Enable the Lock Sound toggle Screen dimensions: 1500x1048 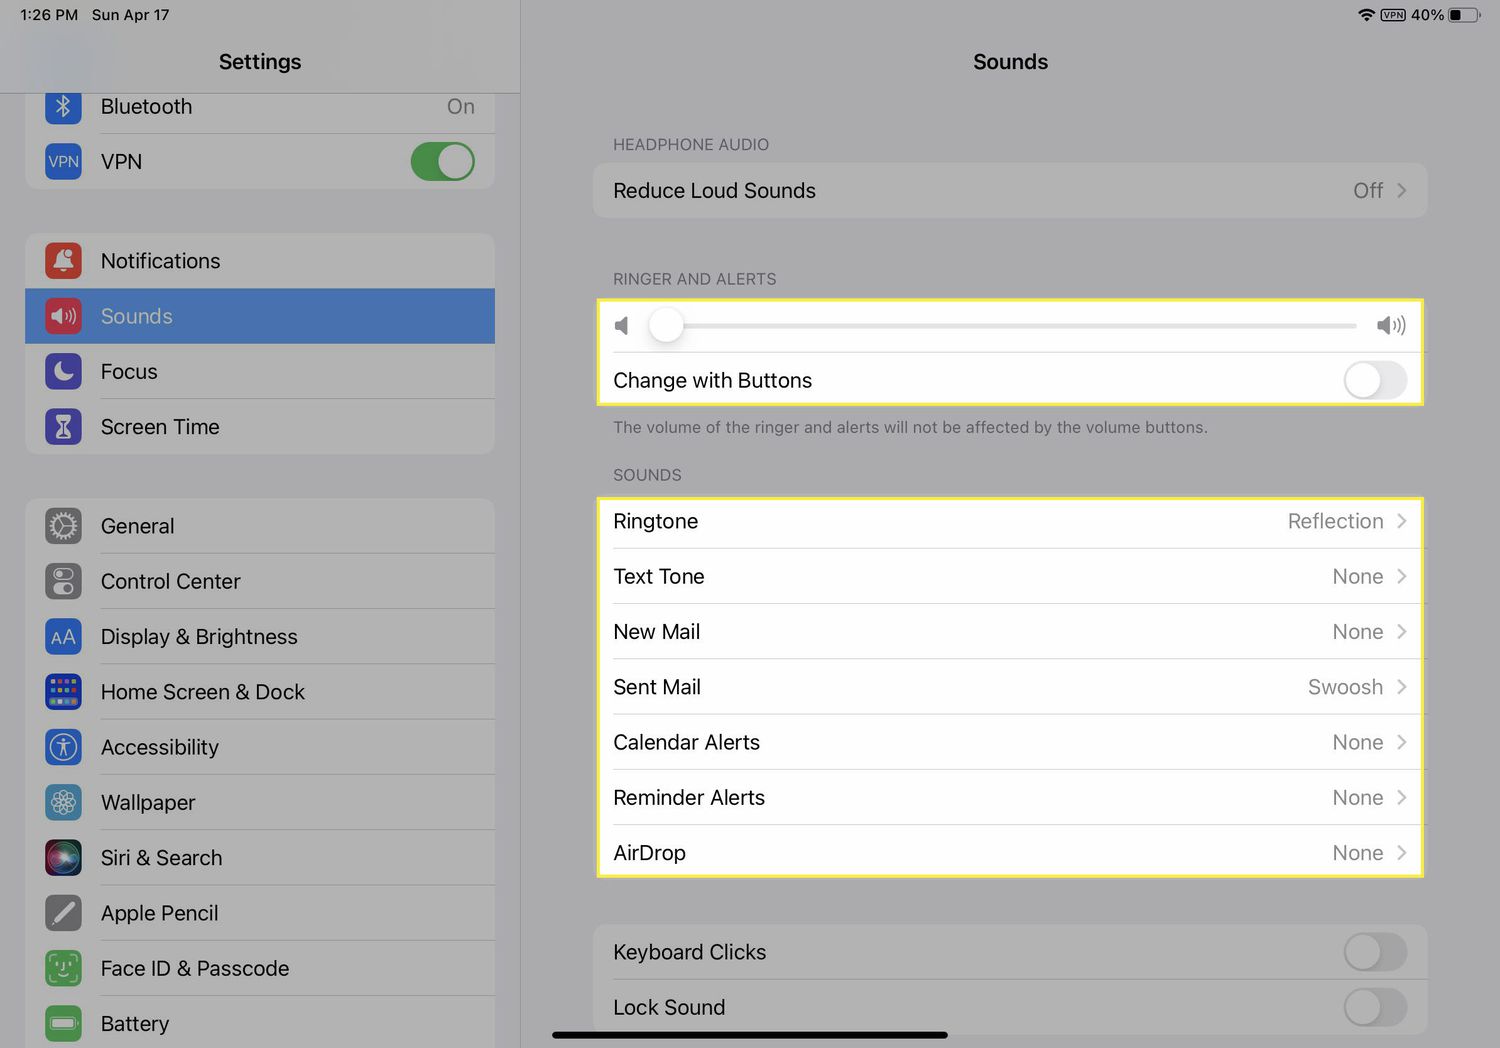point(1374,1007)
